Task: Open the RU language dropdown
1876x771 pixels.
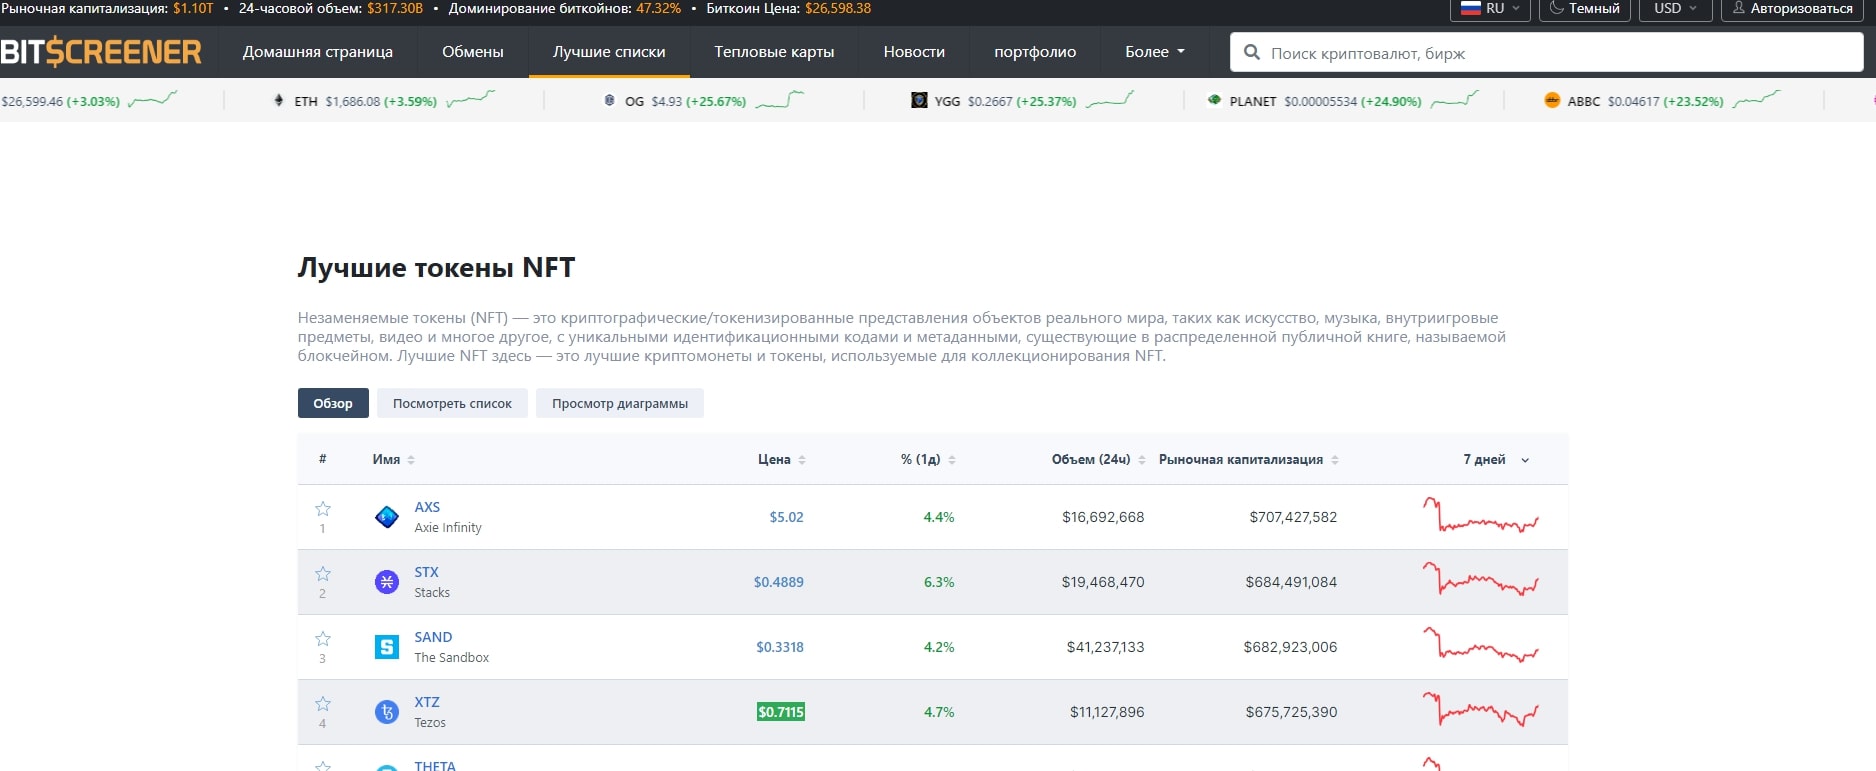Action: (1490, 9)
